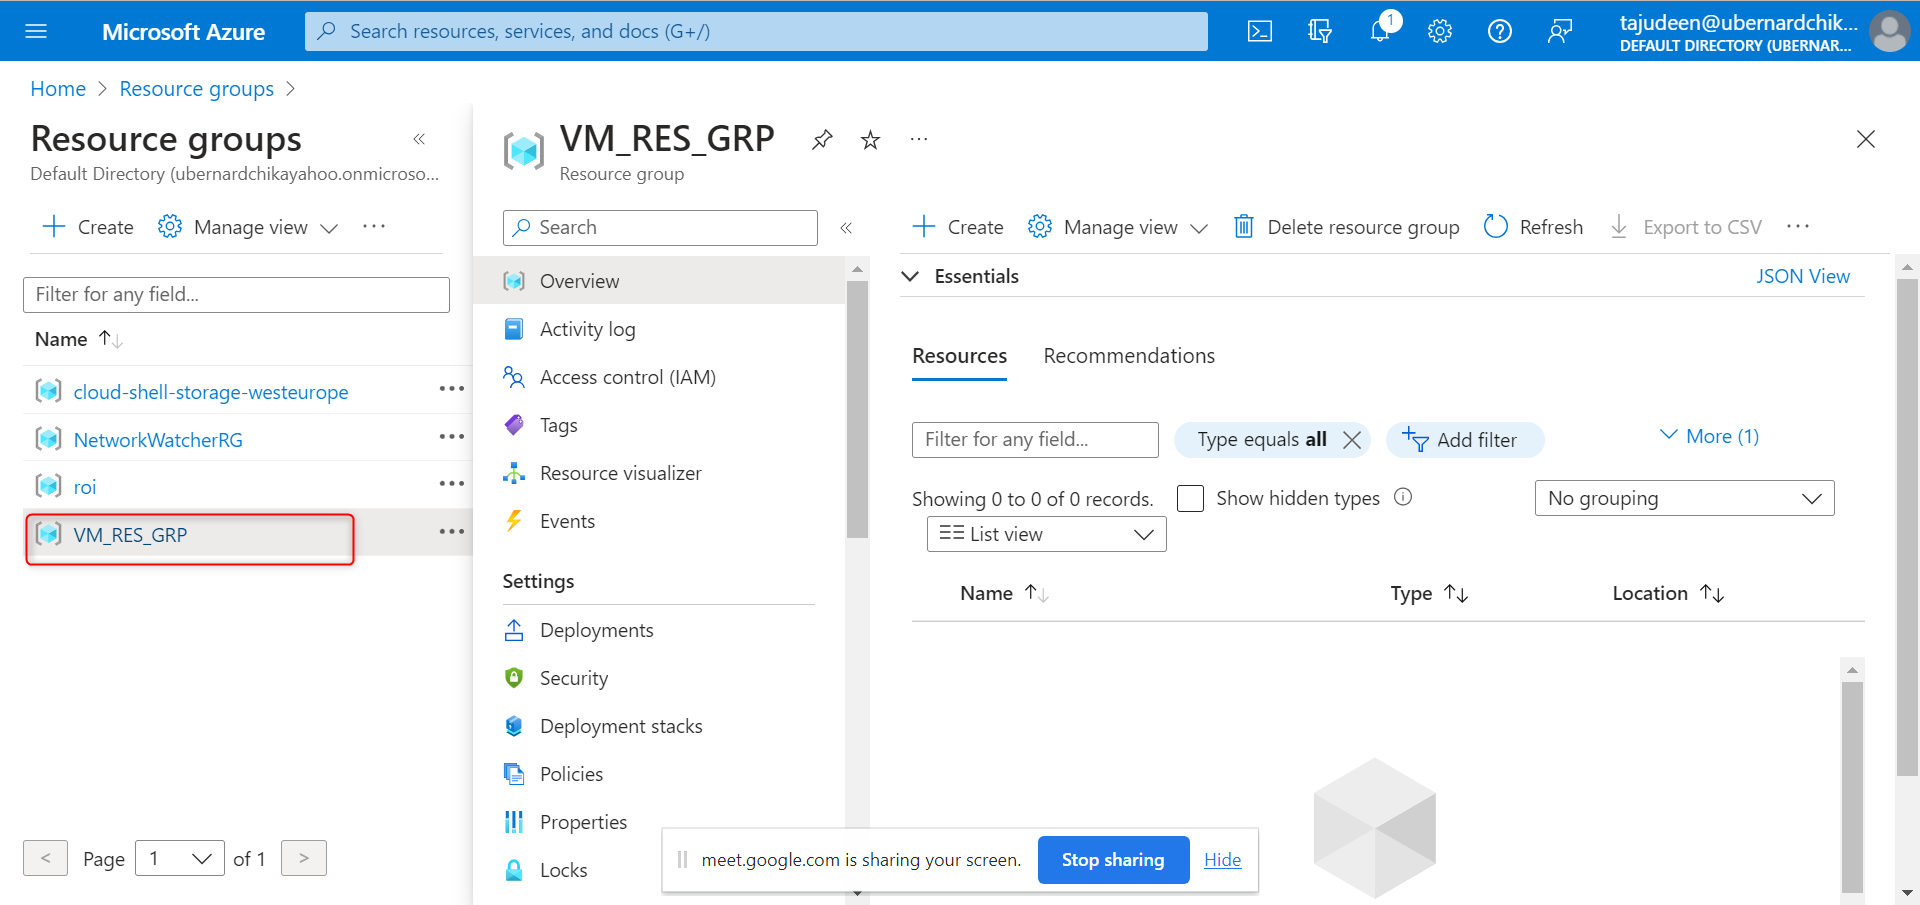
Task: Pin VM_RES_GRP to dashboard
Action: (x=821, y=140)
